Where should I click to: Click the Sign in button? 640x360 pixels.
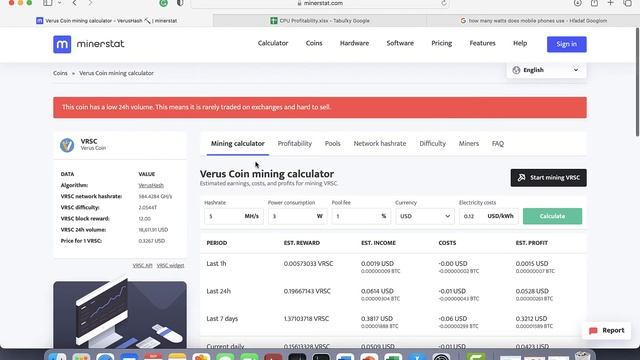click(567, 44)
